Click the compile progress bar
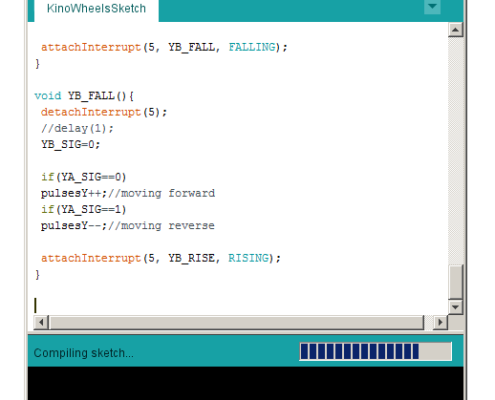The height and width of the screenshot is (400, 495). (x=376, y=351)
